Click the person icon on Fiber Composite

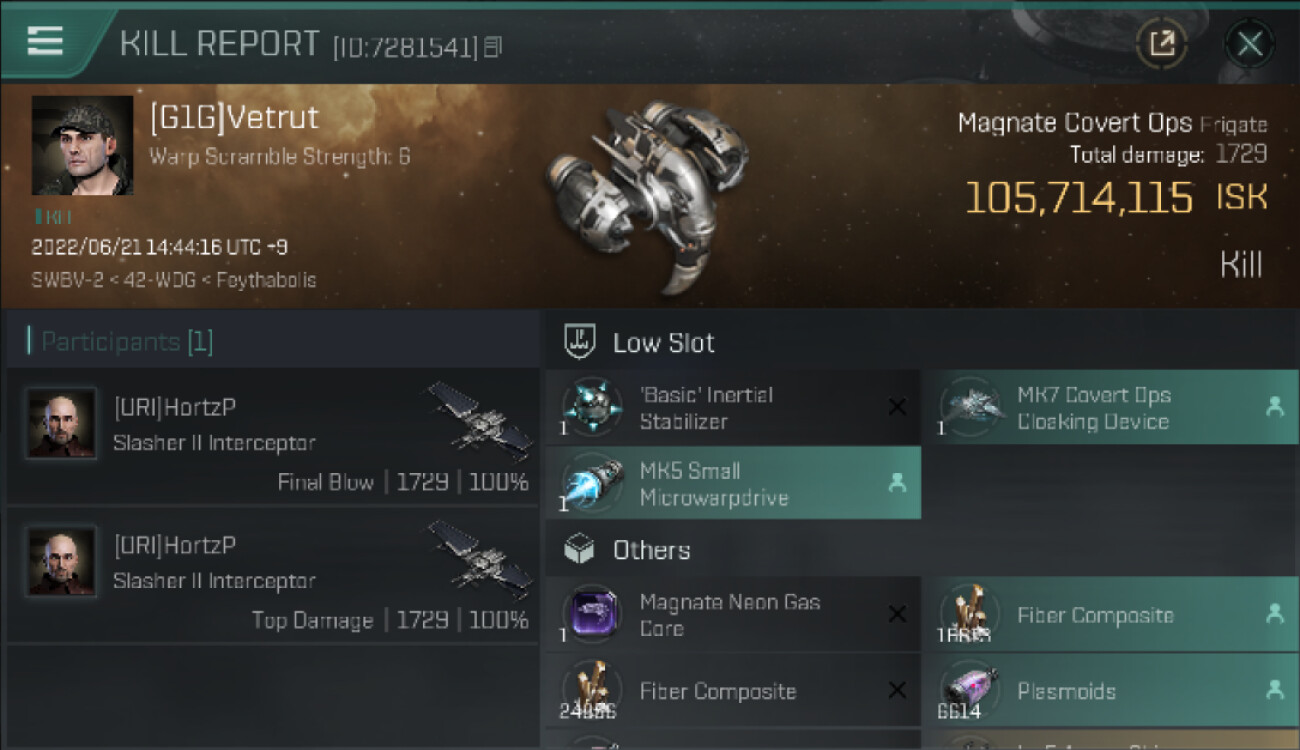click(x=1274, y=615)
